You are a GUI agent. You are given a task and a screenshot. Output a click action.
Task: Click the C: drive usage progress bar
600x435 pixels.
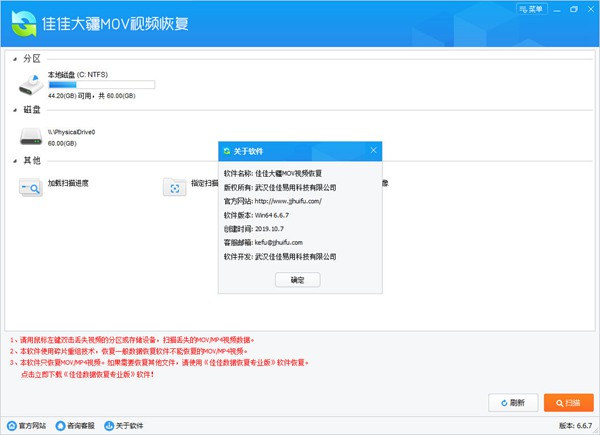(101, 85)
